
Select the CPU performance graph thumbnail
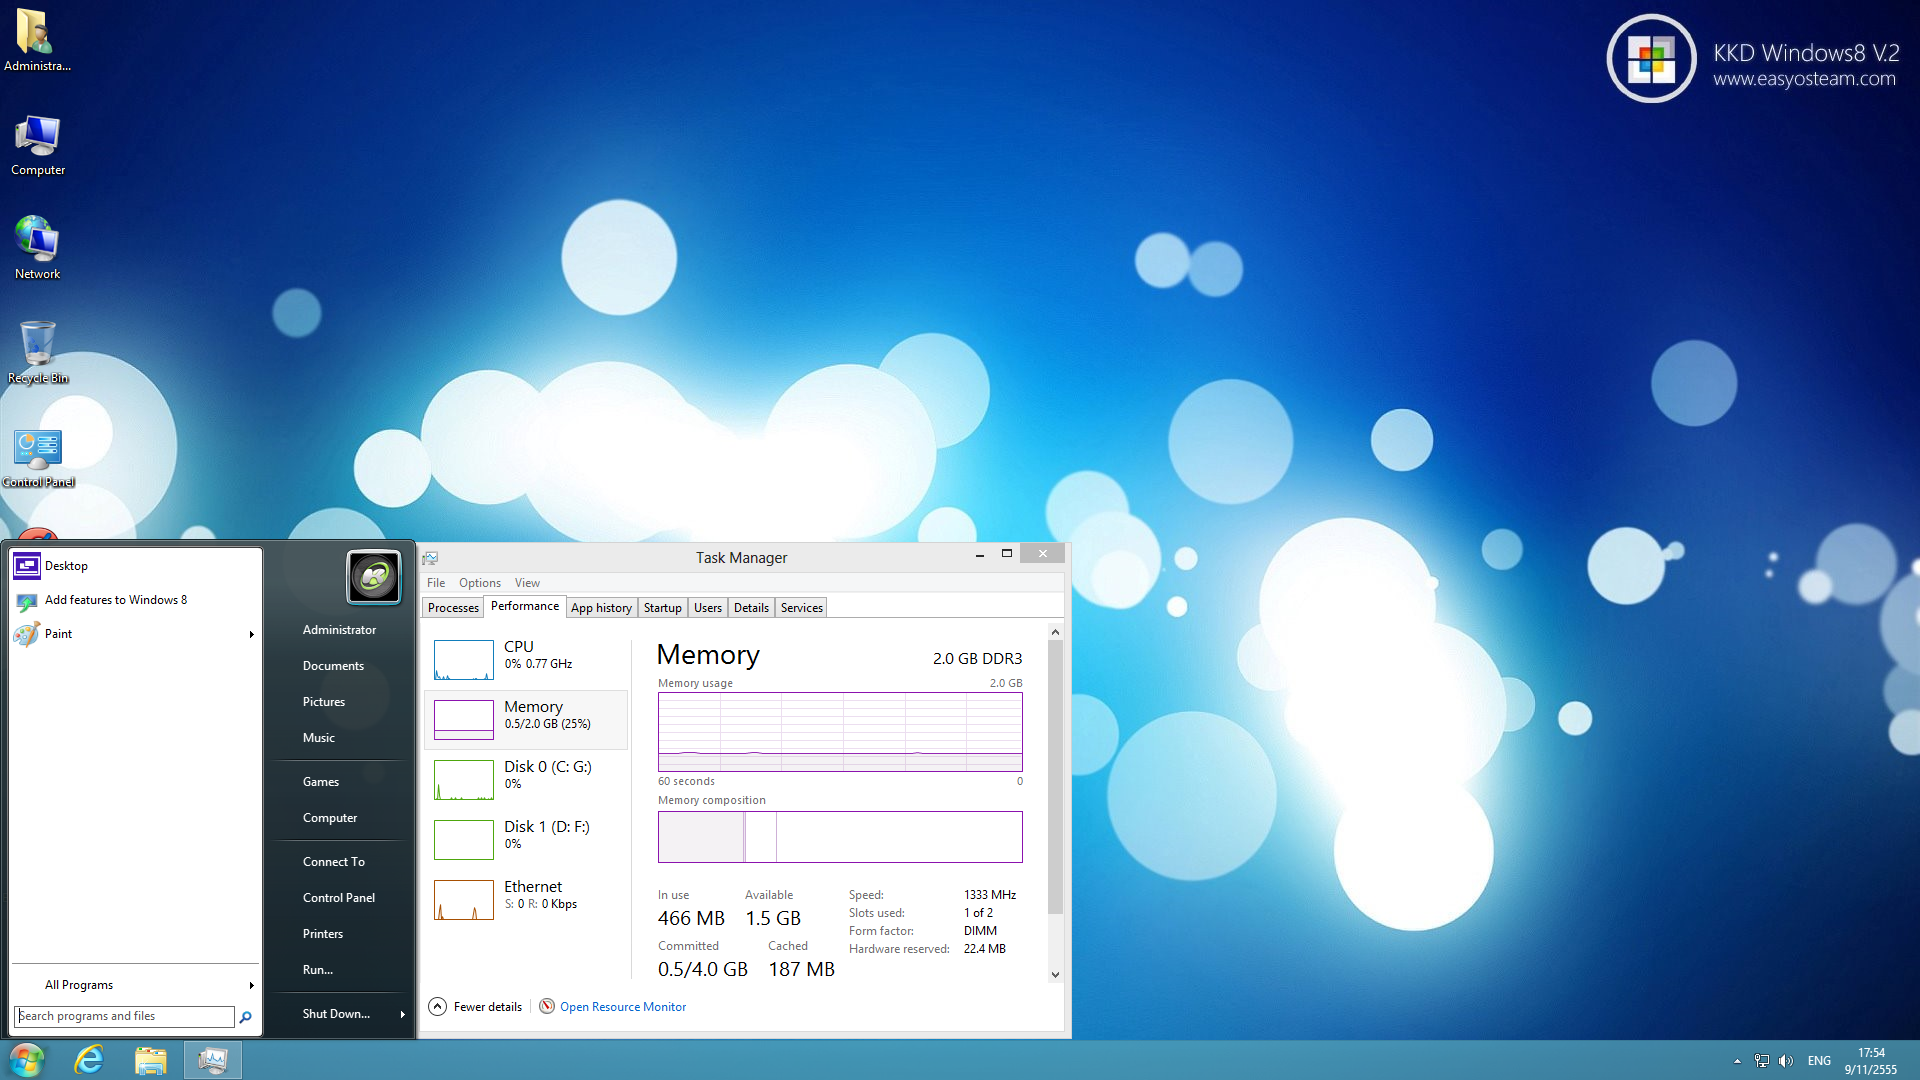coord(463,660)
